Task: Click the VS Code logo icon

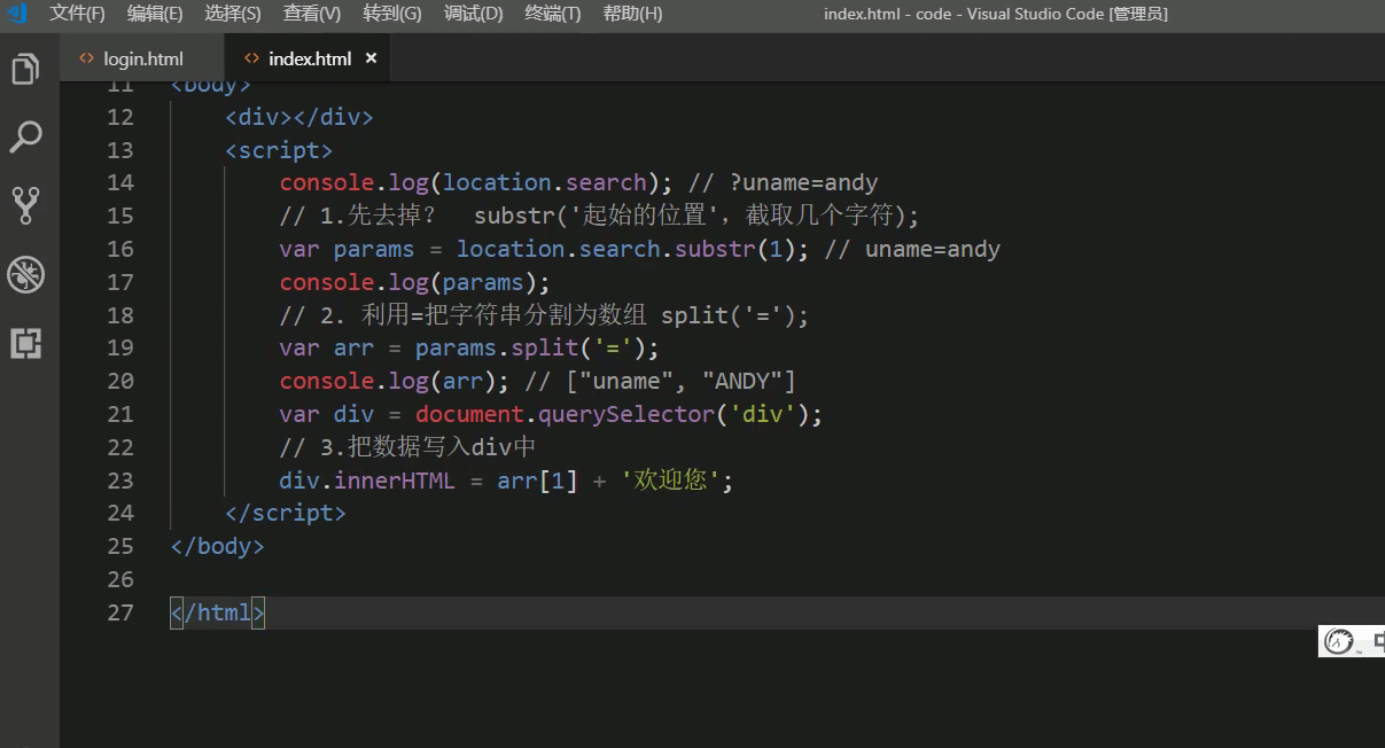Action: point(16,13)
